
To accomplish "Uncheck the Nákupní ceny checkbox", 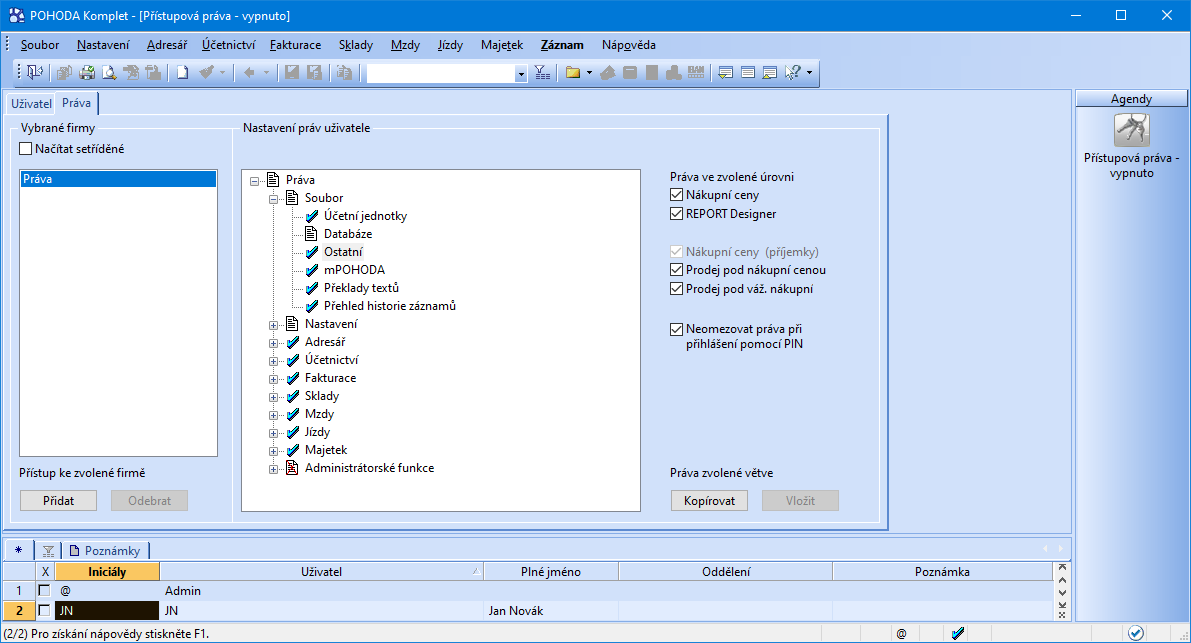I will [676, 195].
